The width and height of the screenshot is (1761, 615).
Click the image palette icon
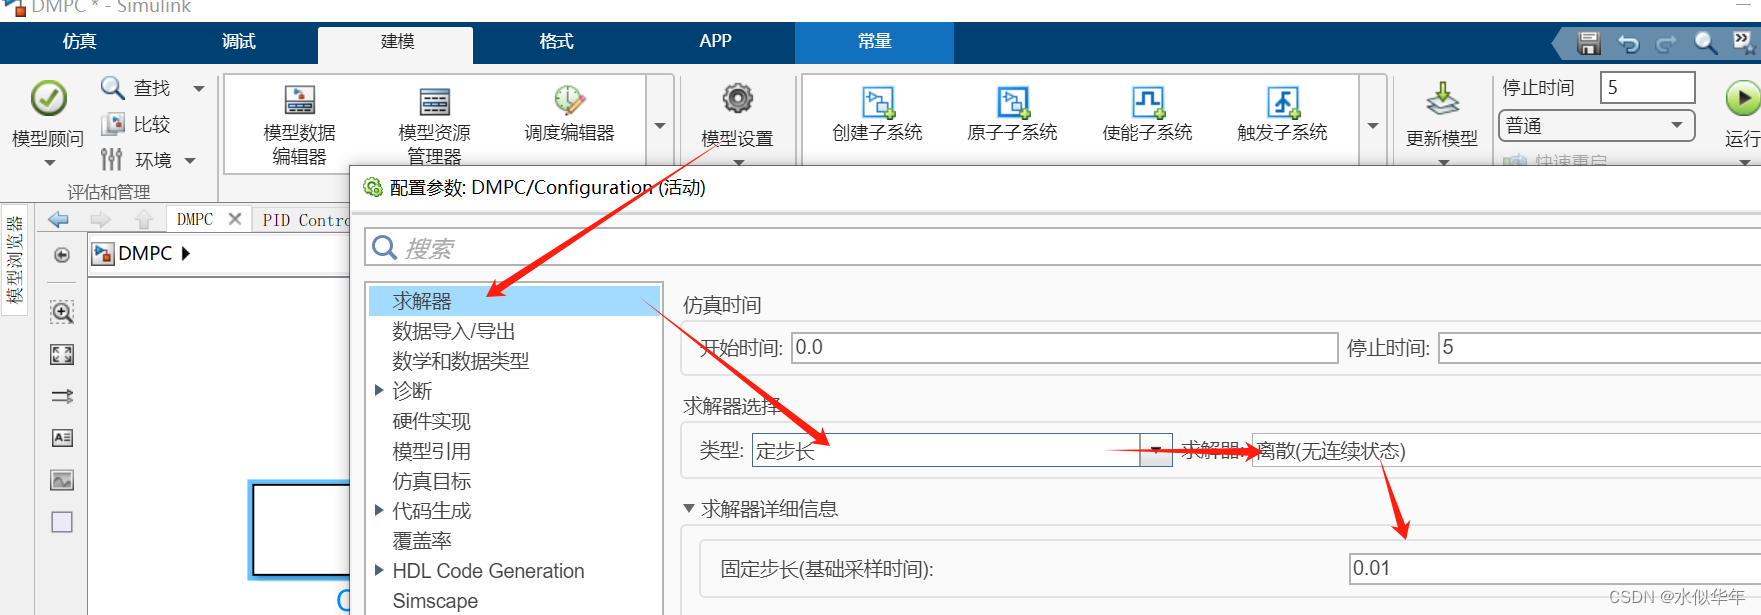tap(62, 480)
